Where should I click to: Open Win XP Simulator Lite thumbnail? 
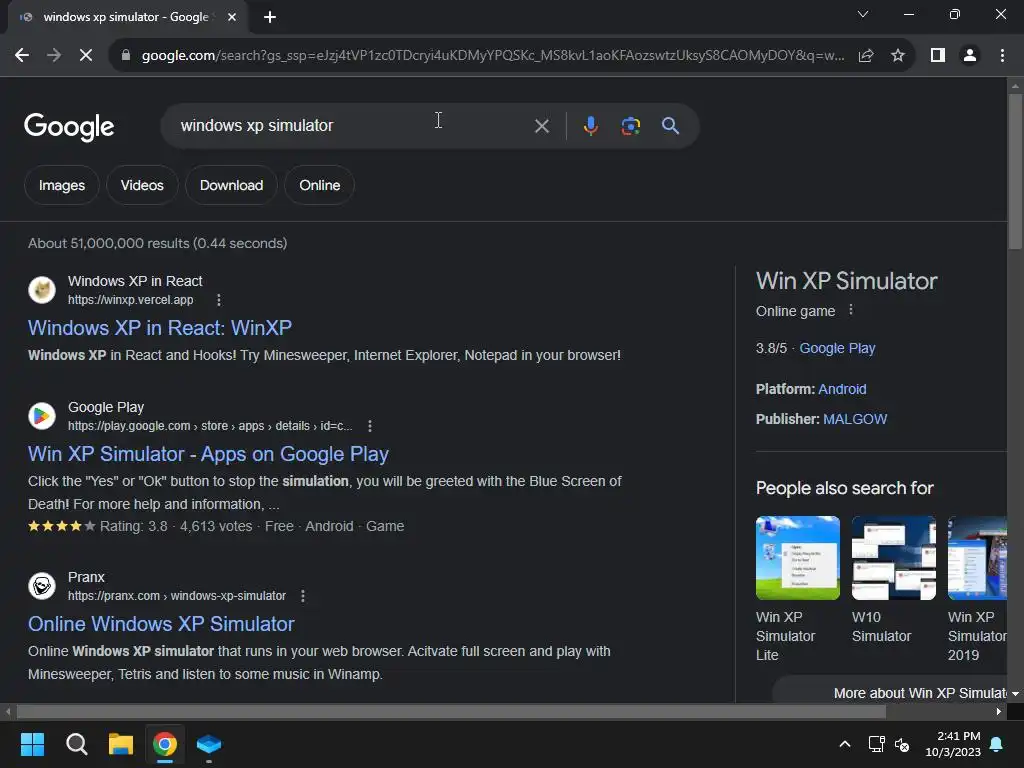coord(797,558)
